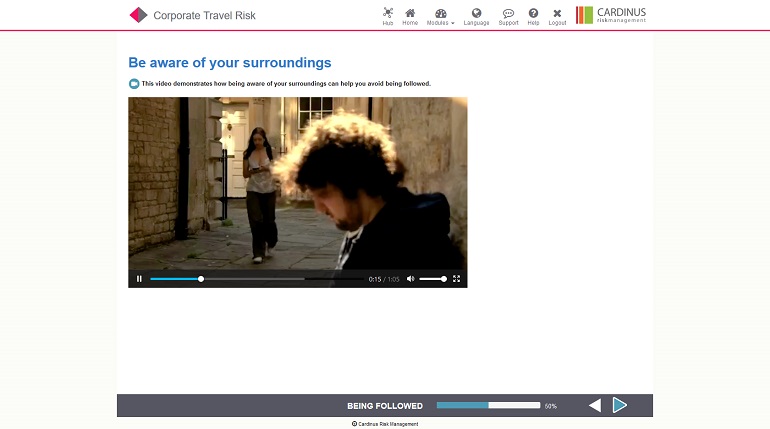Click the Corporate Travel Risk diamond logo
This screenshot has width=770, height=429.
pyautogui.click(x=138, y=15)
